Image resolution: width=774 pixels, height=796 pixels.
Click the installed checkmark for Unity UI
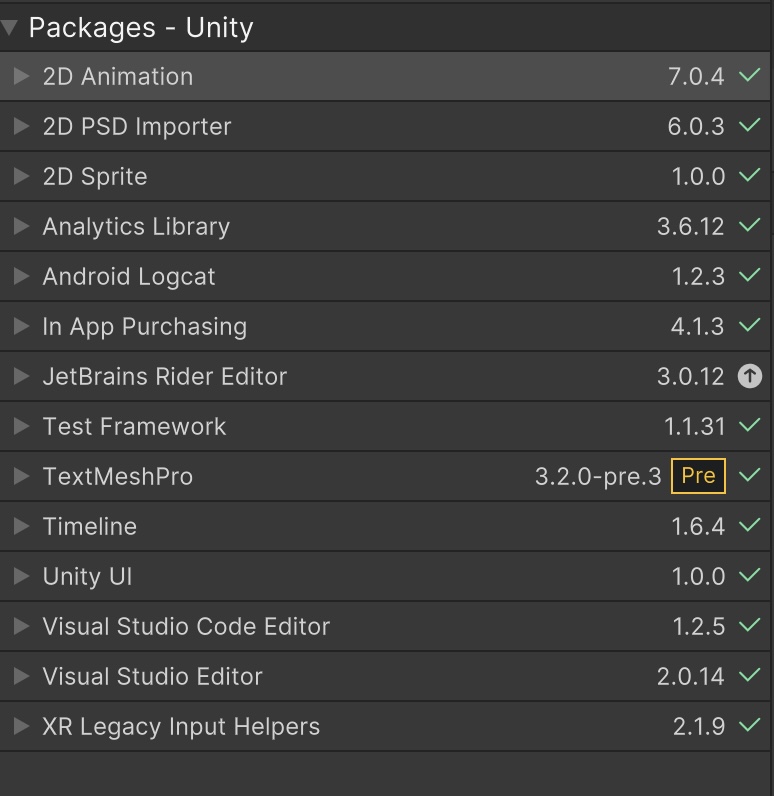tap(750, 575)
